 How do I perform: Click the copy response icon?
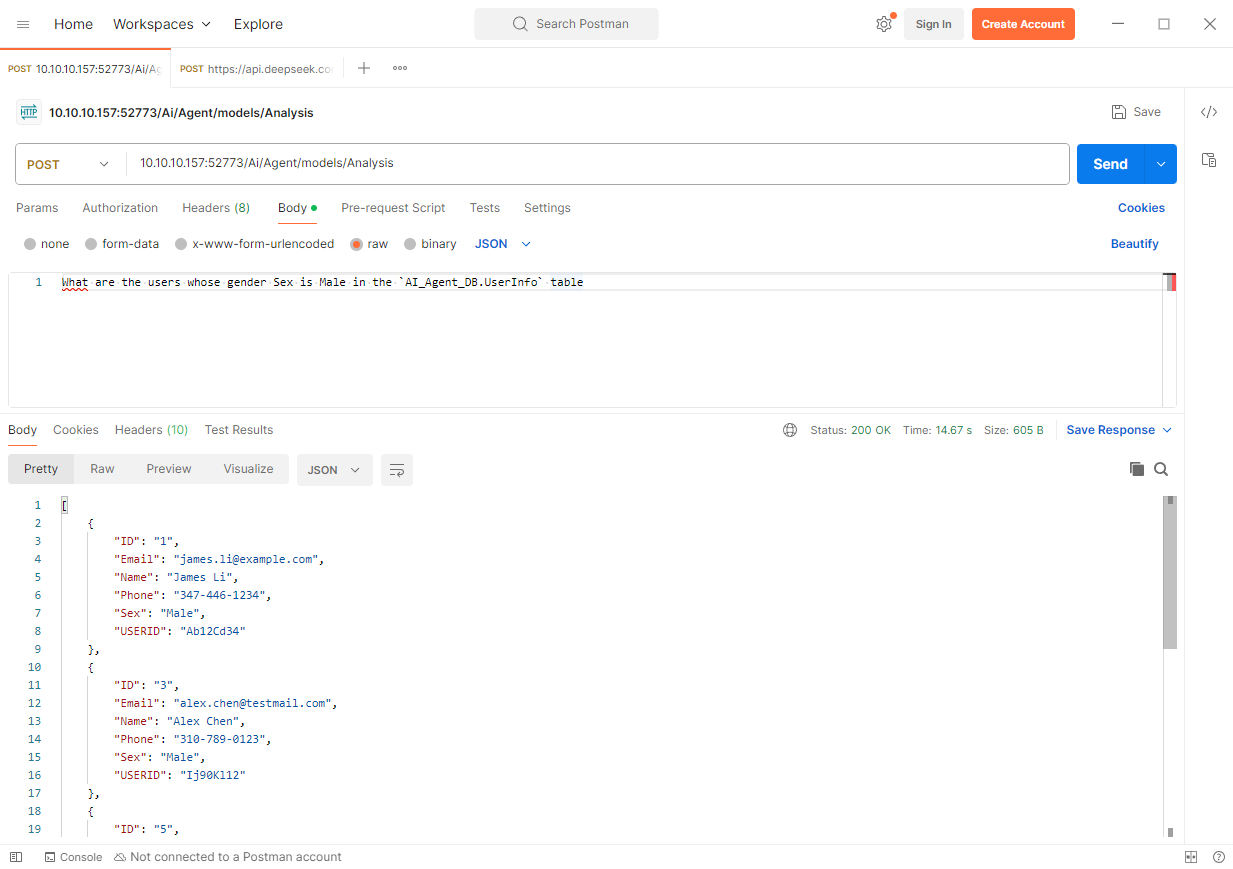[1136, 469]
